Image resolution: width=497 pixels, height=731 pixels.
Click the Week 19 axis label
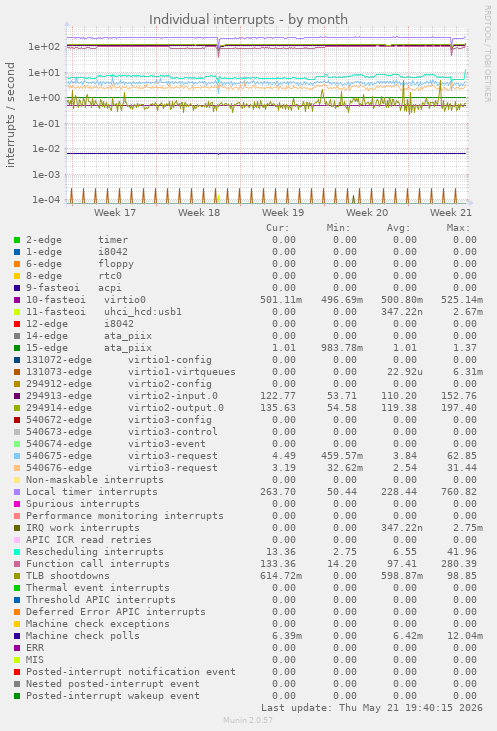(x=283, y=213)
